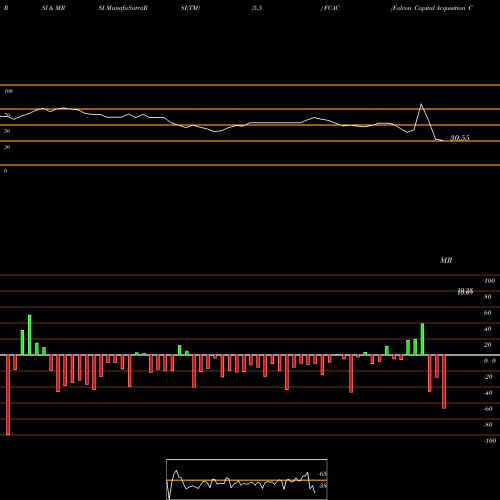Click the RSI panel's 100 axis label
500x500 pixels.
tap(8, 91)
